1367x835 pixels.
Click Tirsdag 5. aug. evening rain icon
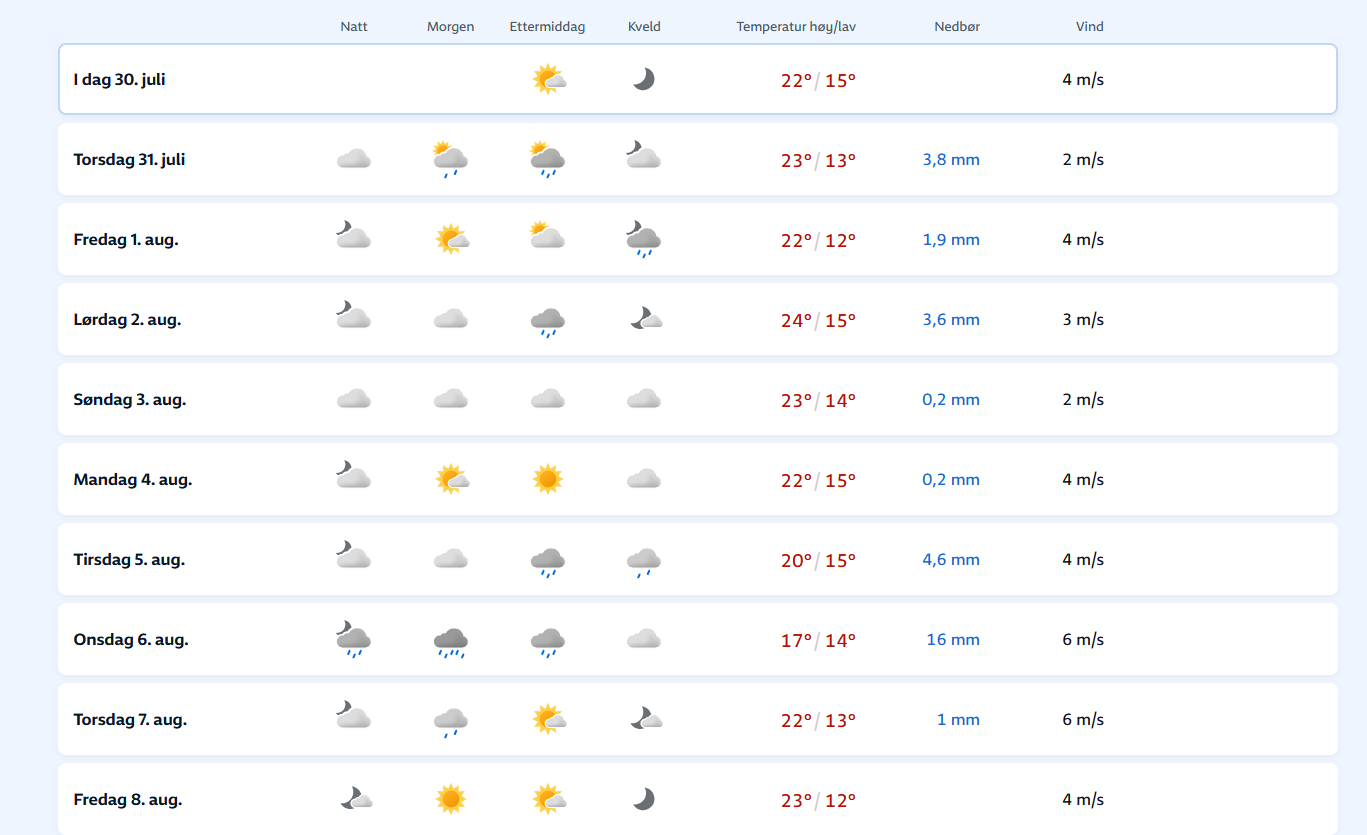point(643,560)
